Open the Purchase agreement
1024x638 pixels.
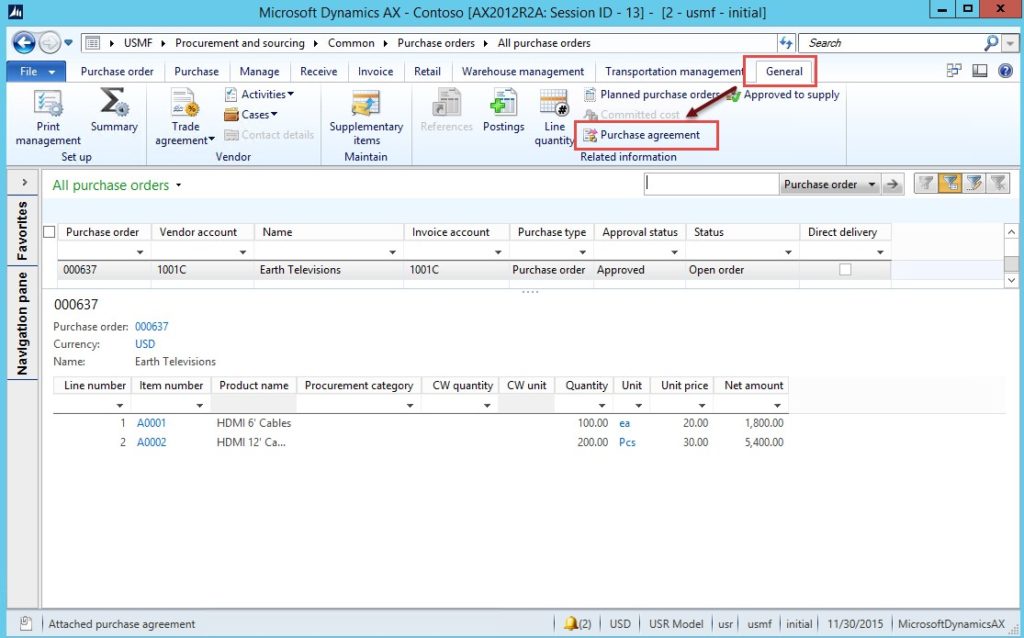(x=641, y=135)
